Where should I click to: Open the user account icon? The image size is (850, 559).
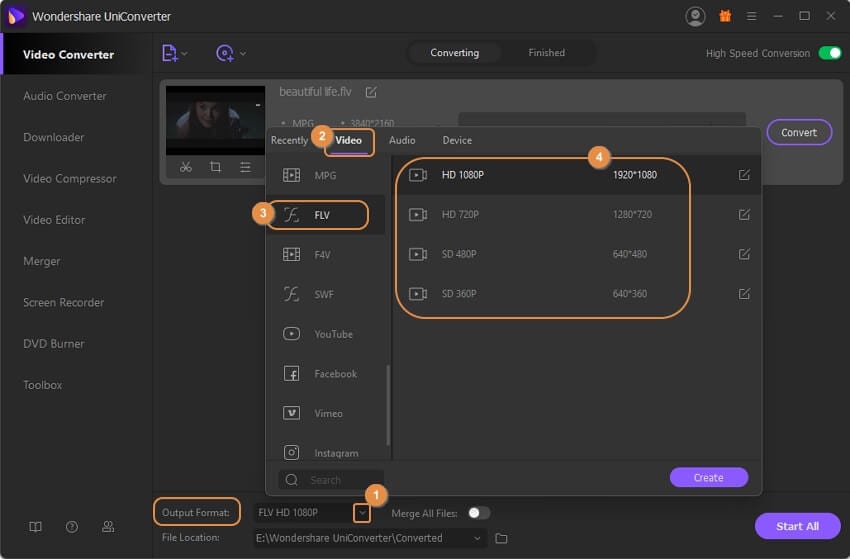696,16
